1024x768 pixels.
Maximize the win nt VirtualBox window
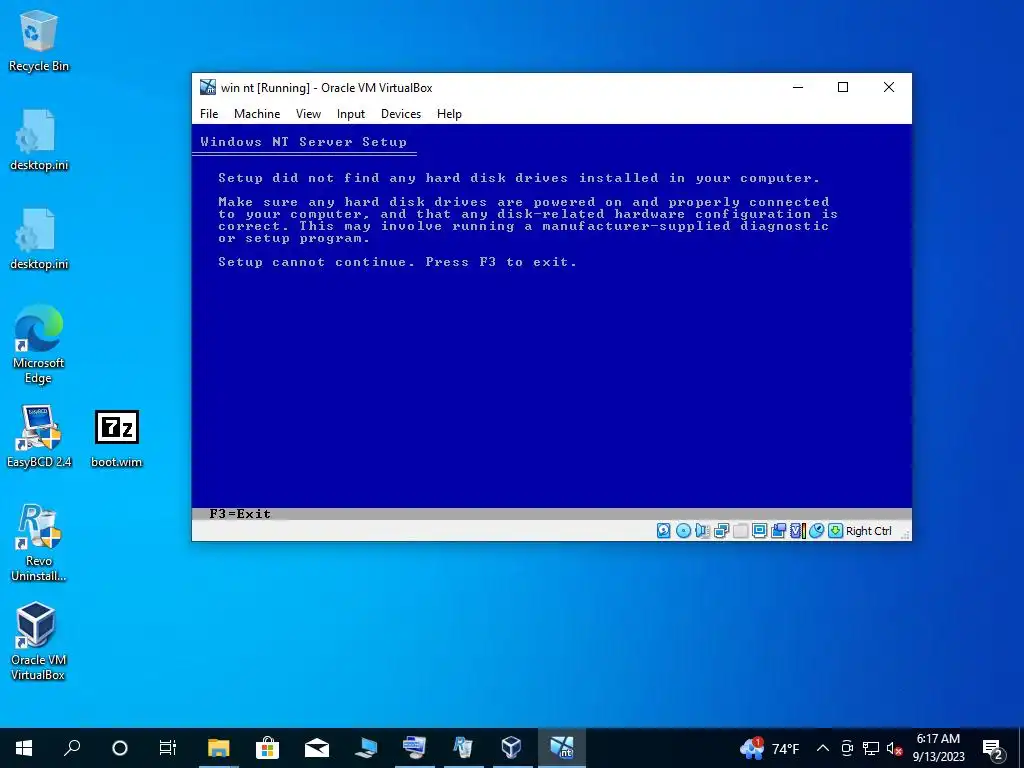coord(843,87)
